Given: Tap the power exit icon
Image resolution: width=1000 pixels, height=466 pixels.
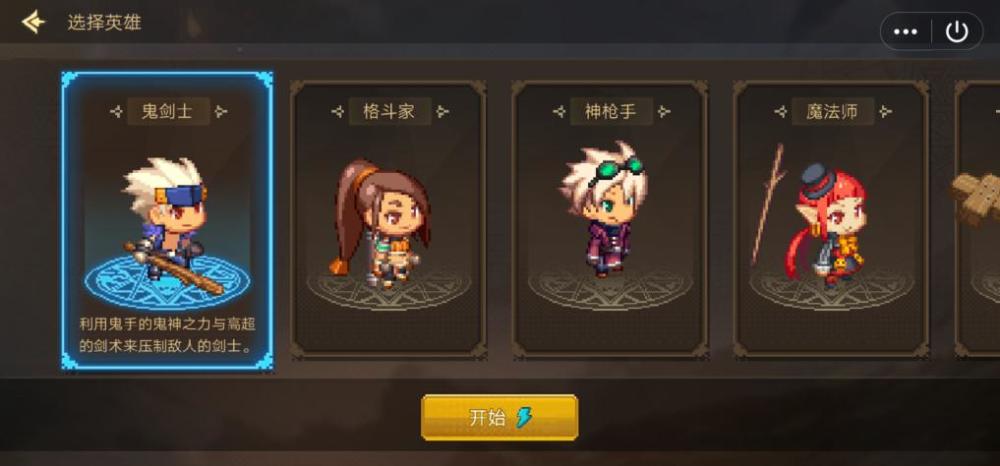Looking at the screenshot, I should pyautogui.click(x=957, y=31).
